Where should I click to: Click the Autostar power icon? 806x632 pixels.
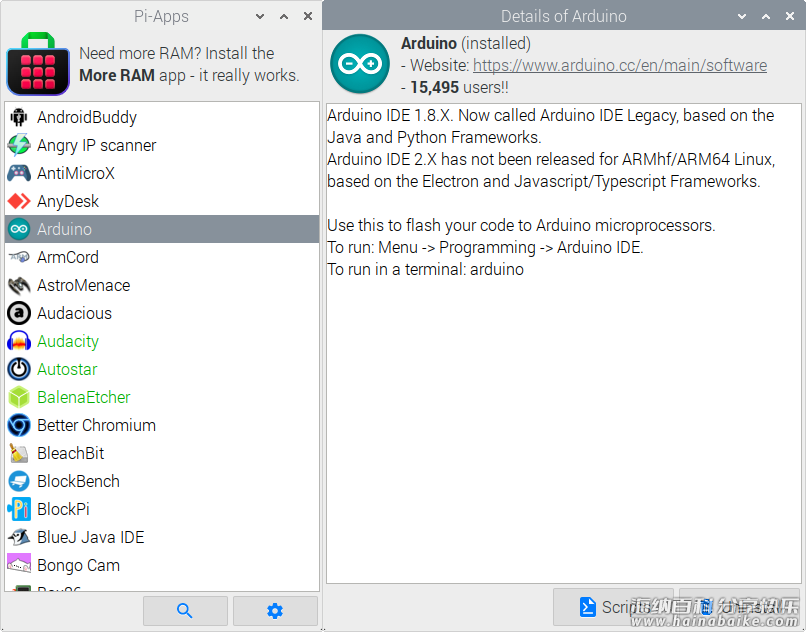click(19, 369)
